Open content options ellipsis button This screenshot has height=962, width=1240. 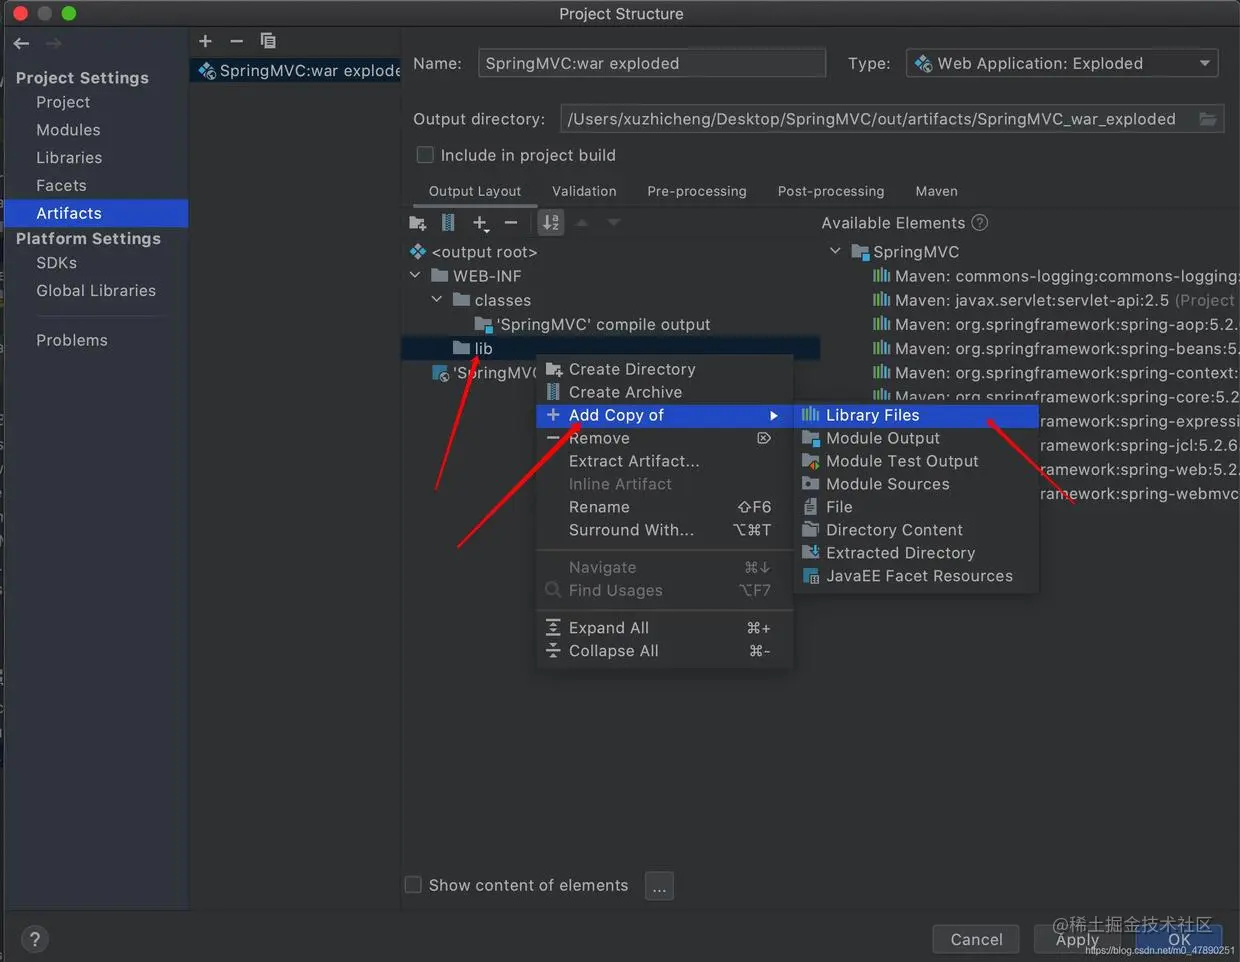(659, 886)
